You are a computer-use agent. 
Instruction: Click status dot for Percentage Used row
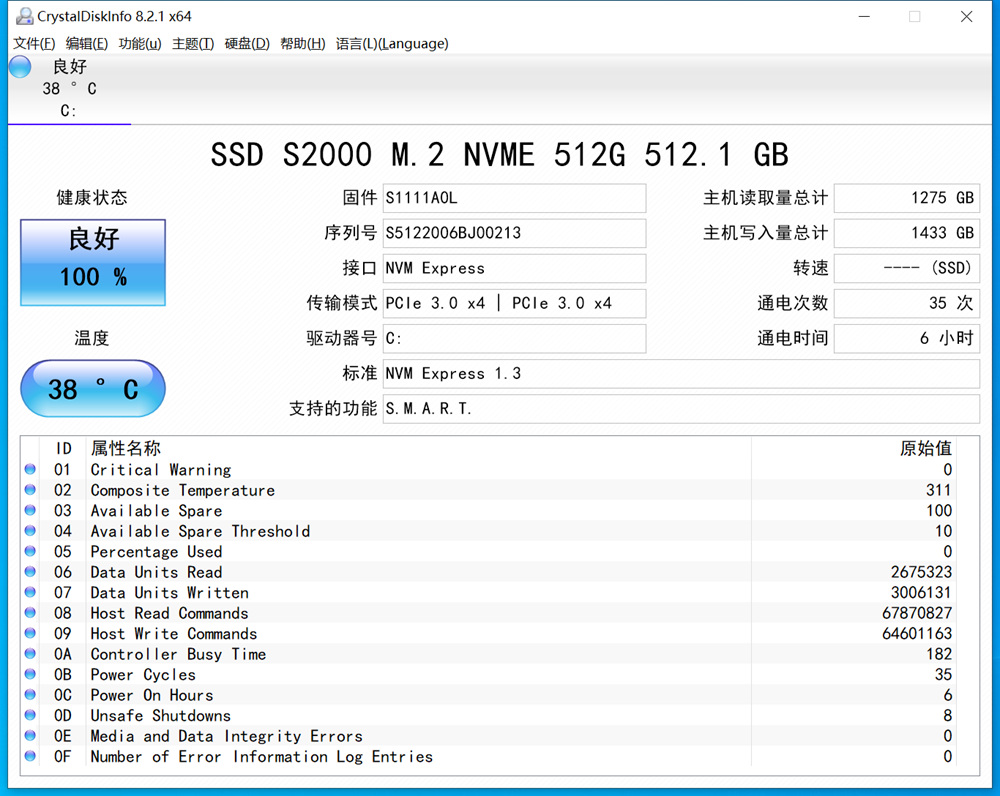click(x=30, y=551)
